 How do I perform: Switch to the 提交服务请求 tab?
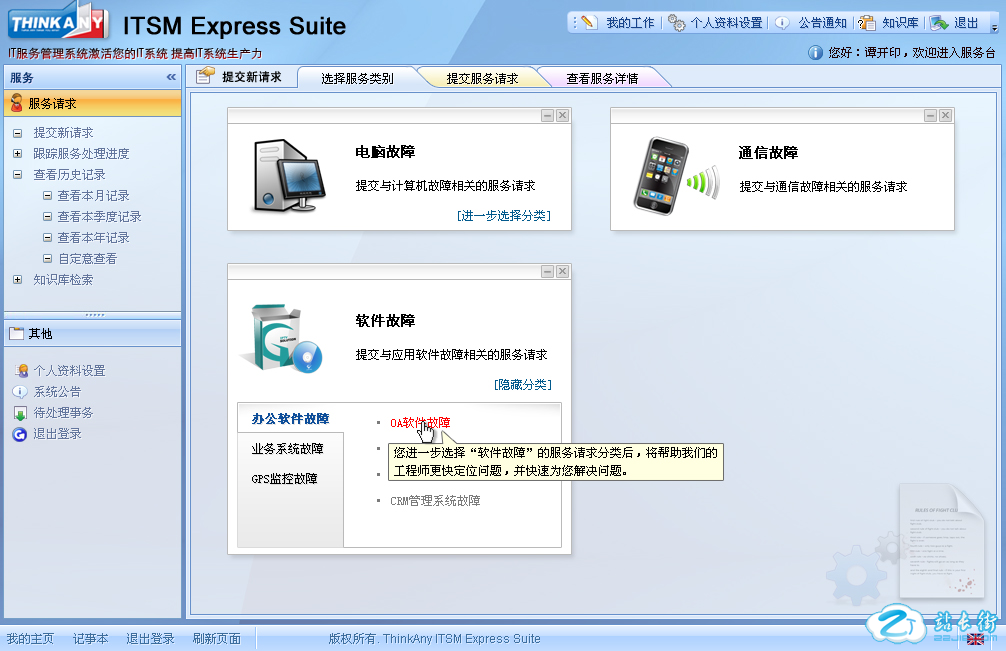point(481,78)
